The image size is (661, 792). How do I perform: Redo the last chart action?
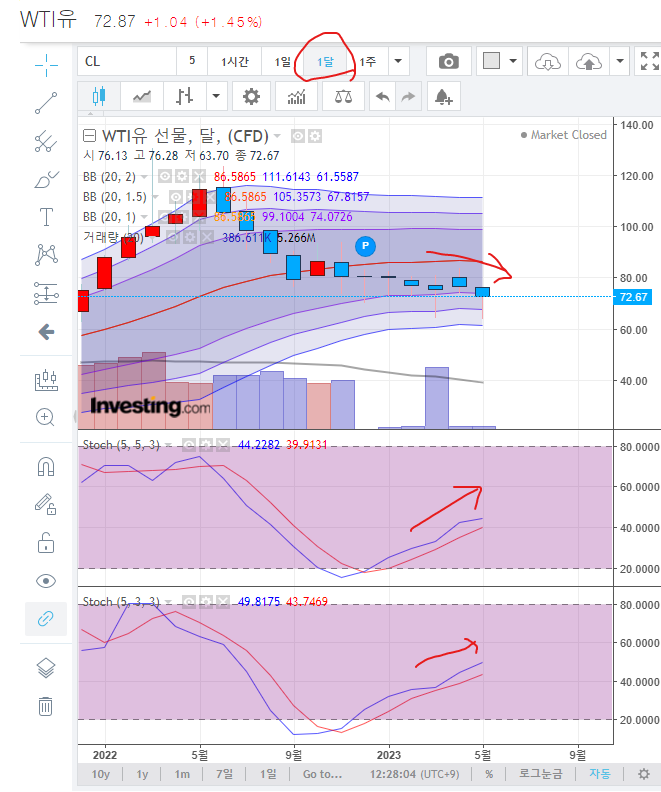pyautogui.click(x=408, y=96)
